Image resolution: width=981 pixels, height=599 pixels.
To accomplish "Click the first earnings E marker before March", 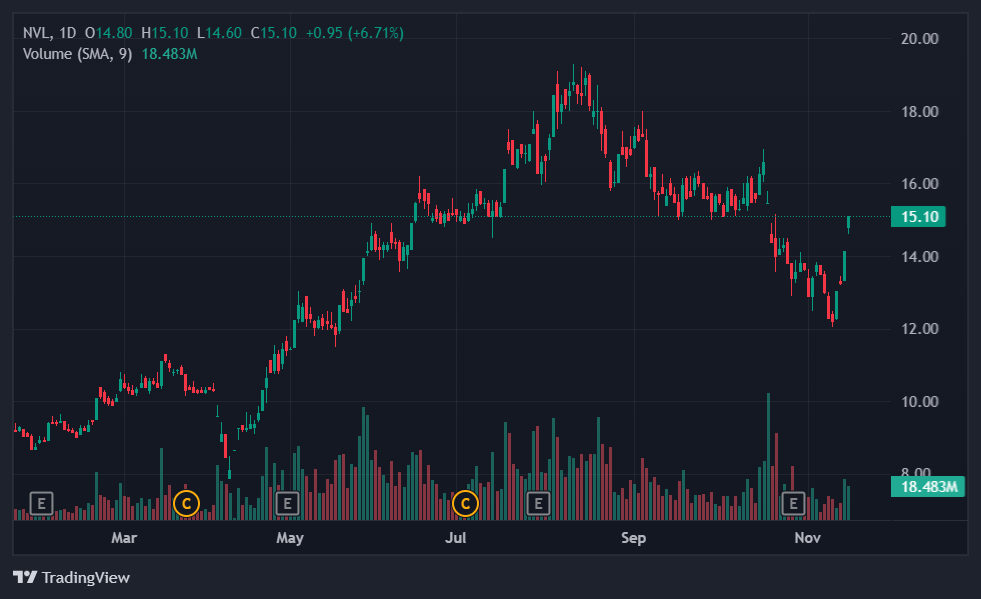I will coord(41,502).
